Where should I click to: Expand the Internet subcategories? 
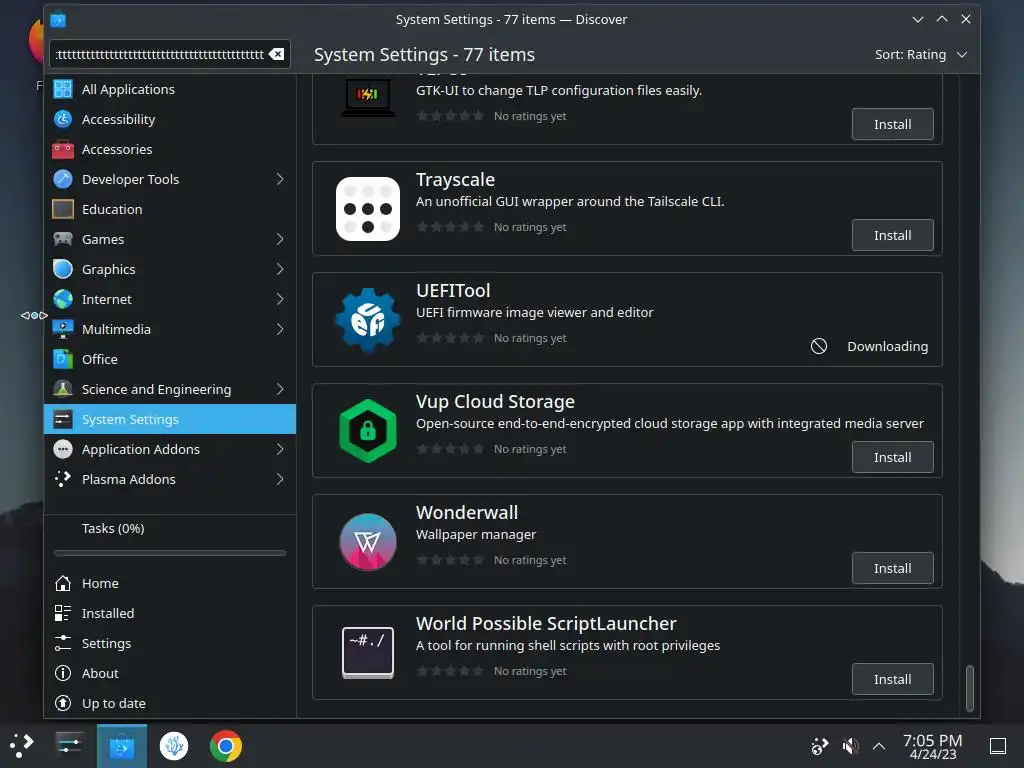click(280, 299)
